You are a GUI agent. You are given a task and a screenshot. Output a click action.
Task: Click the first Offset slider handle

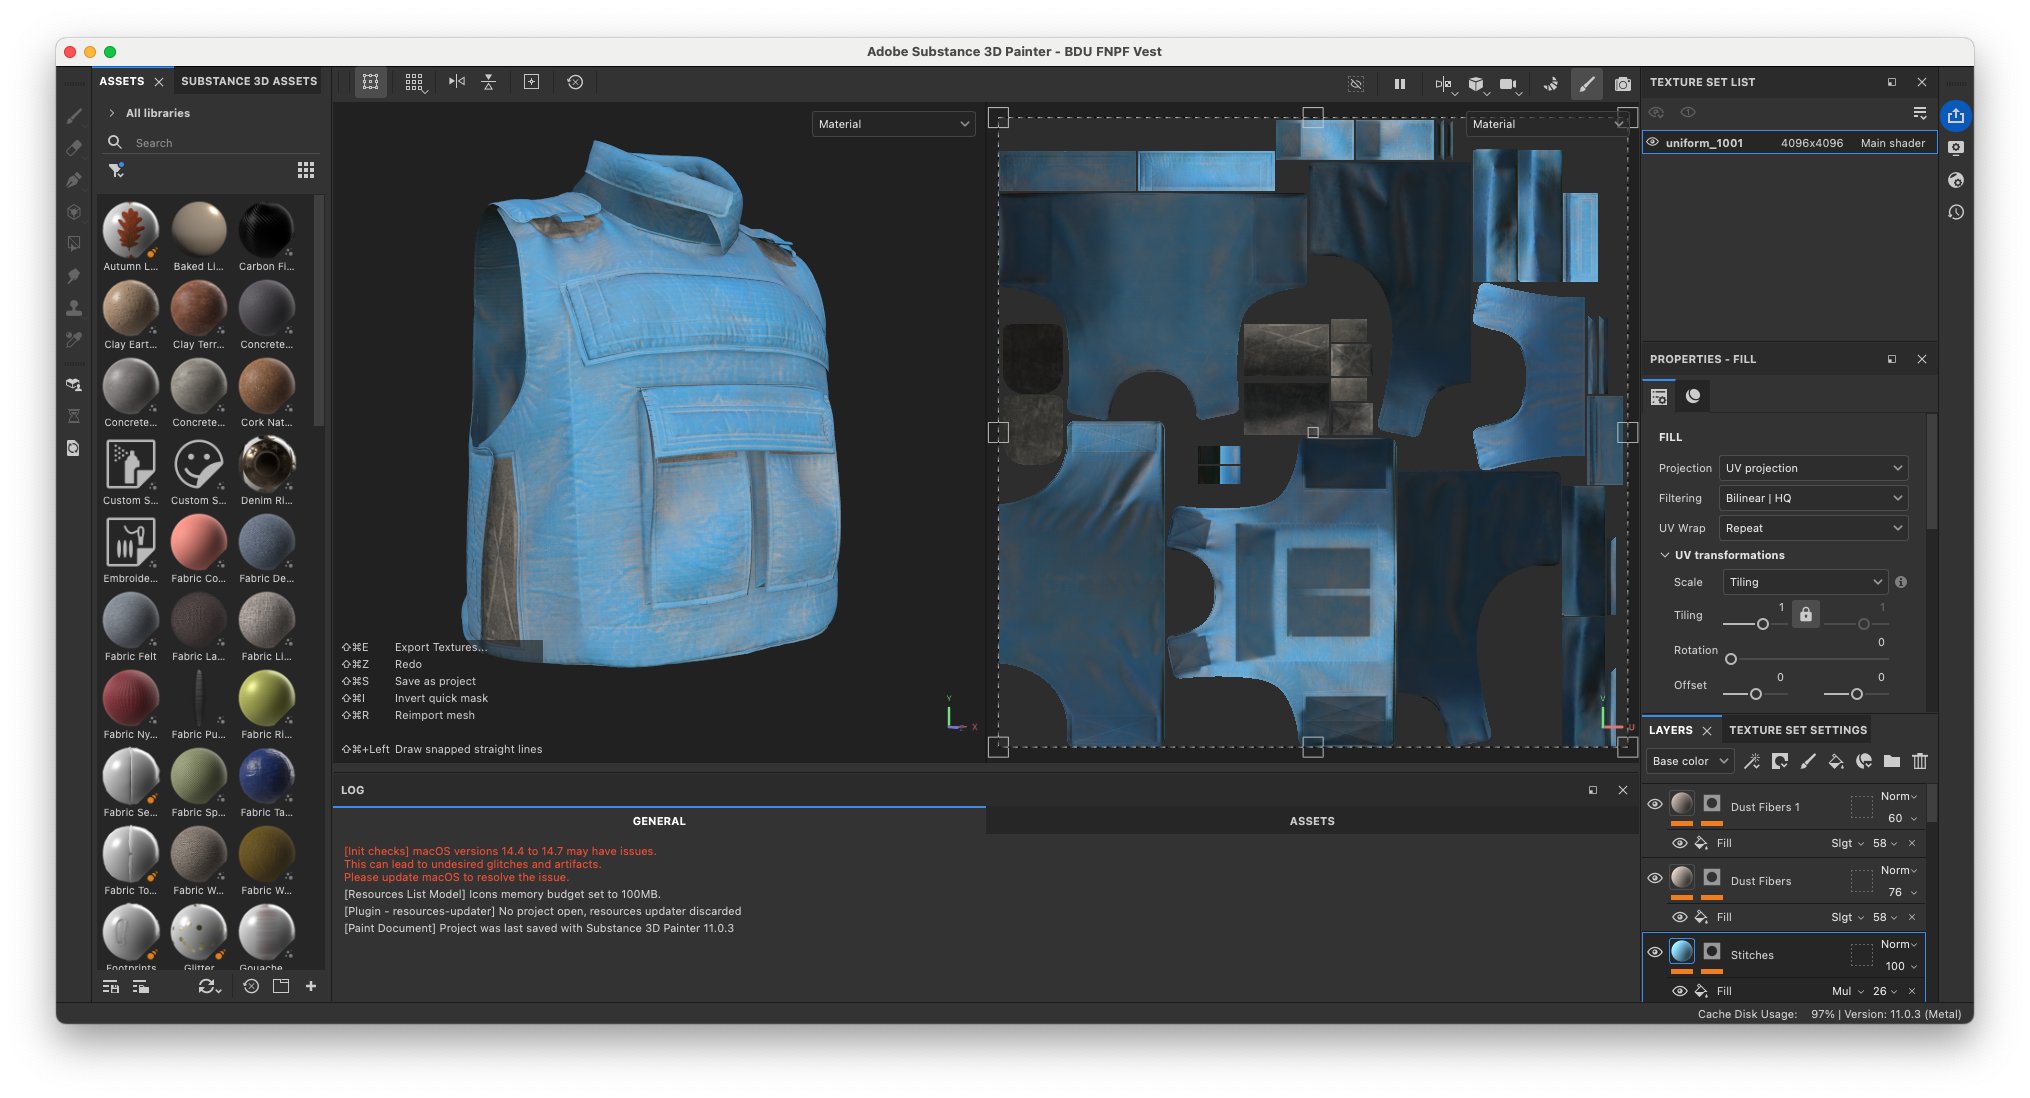[1756, 694]
